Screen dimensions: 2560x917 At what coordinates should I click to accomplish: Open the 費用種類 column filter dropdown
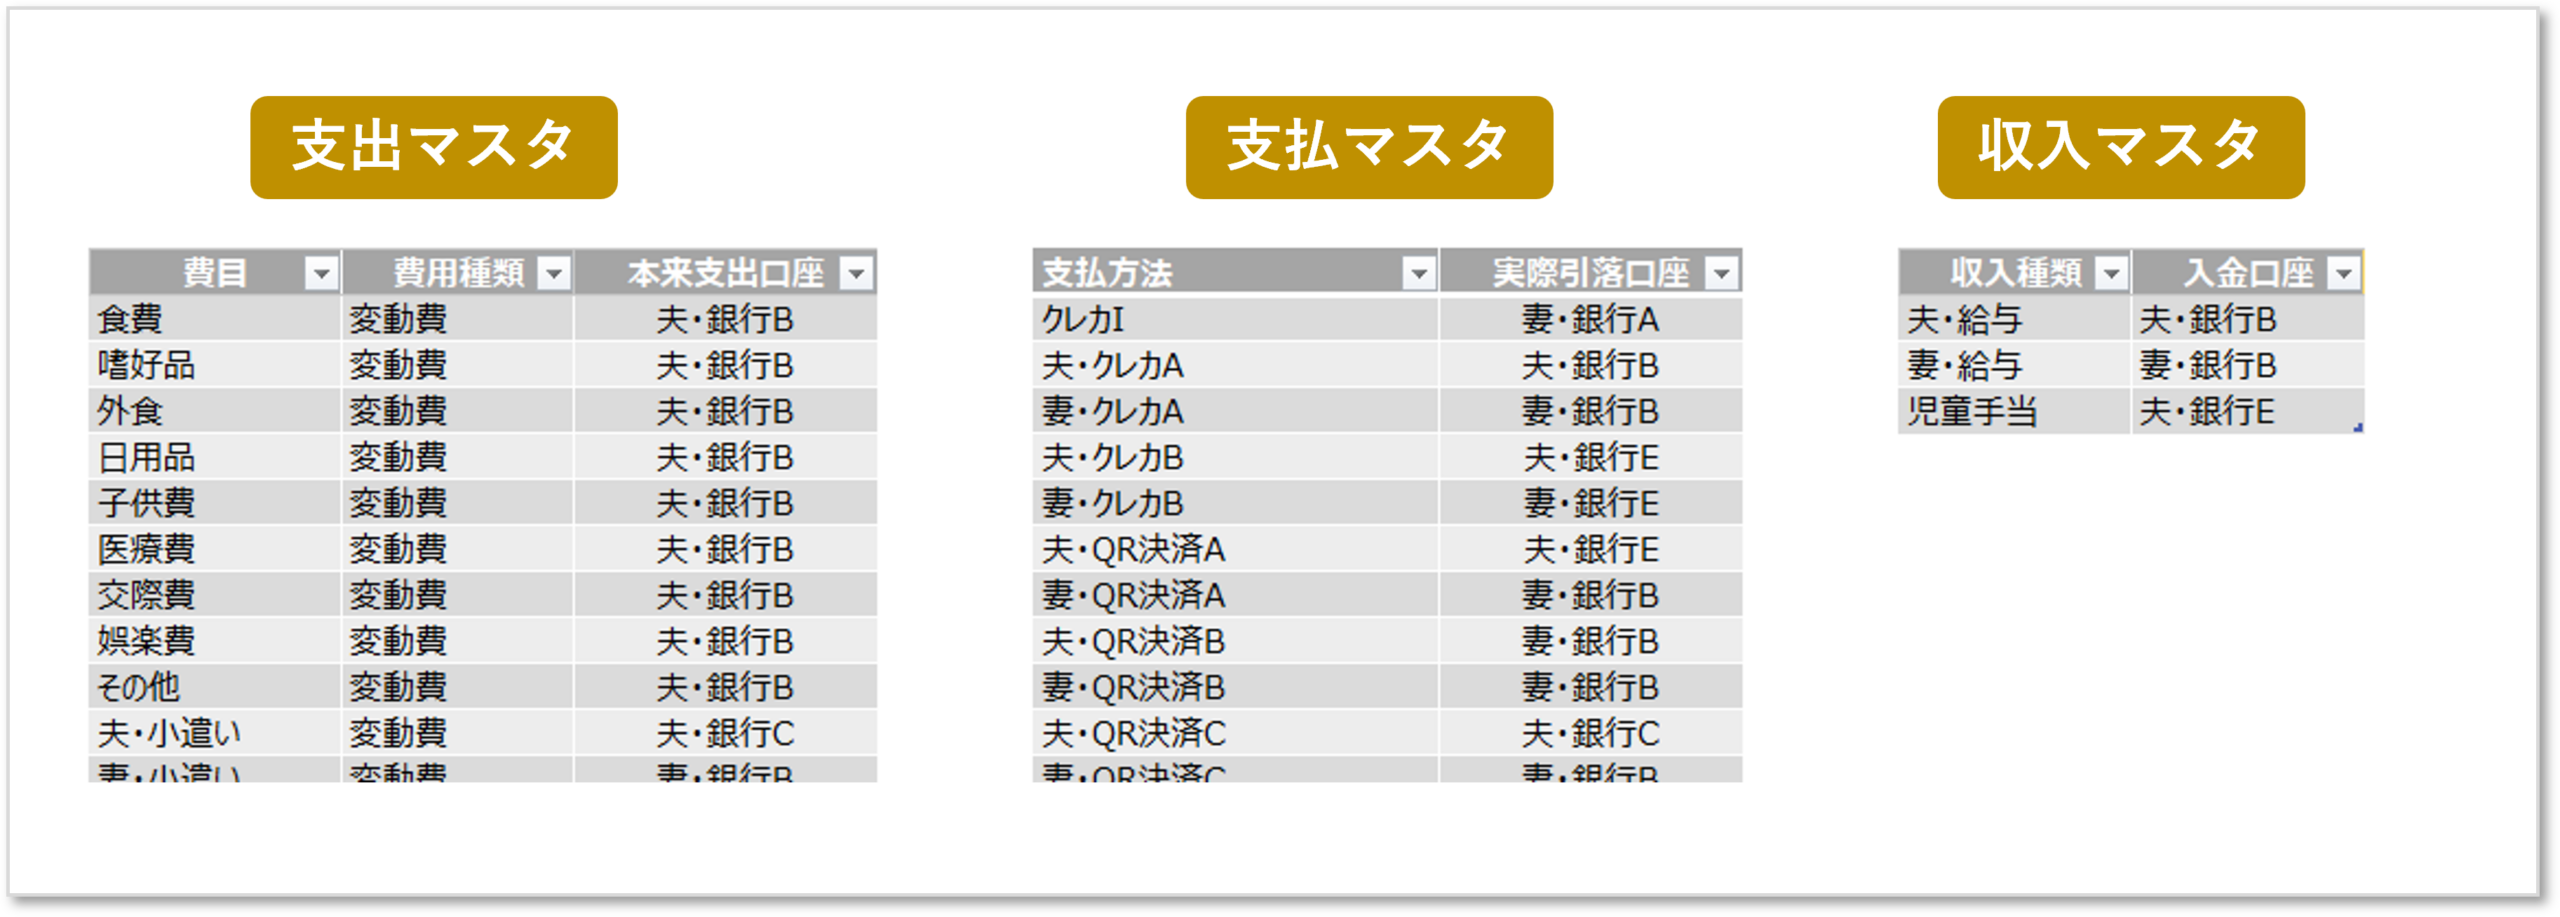coord(554,273)
